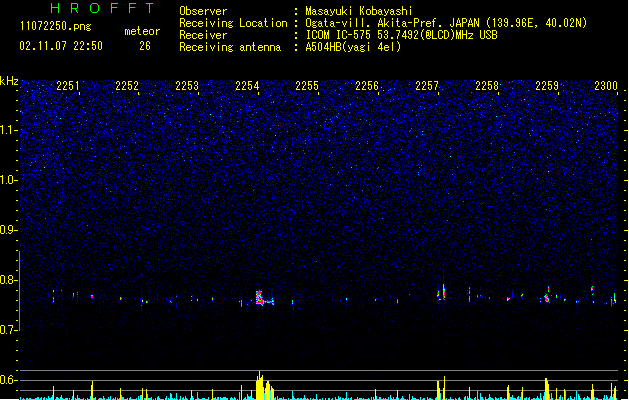Click the ICOM IC-575 receiver value
This screenshot has height=400, width=629.
point(401,35)
